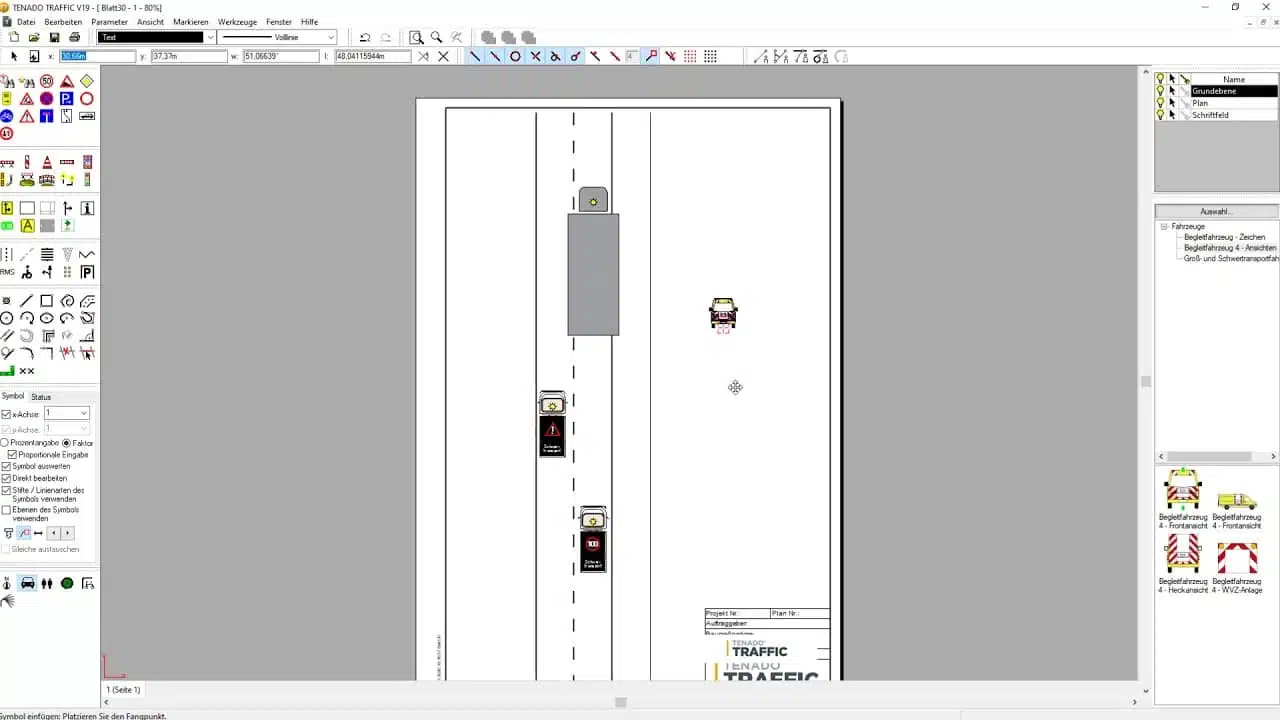Click the next symbol arrow button
This screenshot has height=720, width=1280.
click(x=67, y=533)
